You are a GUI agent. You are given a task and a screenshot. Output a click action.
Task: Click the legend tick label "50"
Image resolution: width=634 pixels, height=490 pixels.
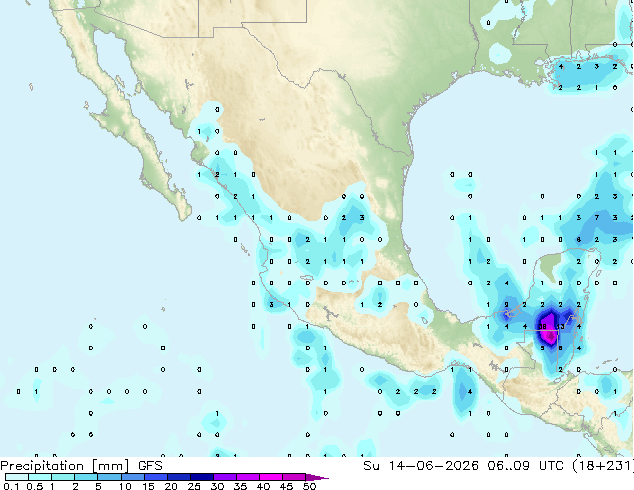coord(309,486)
